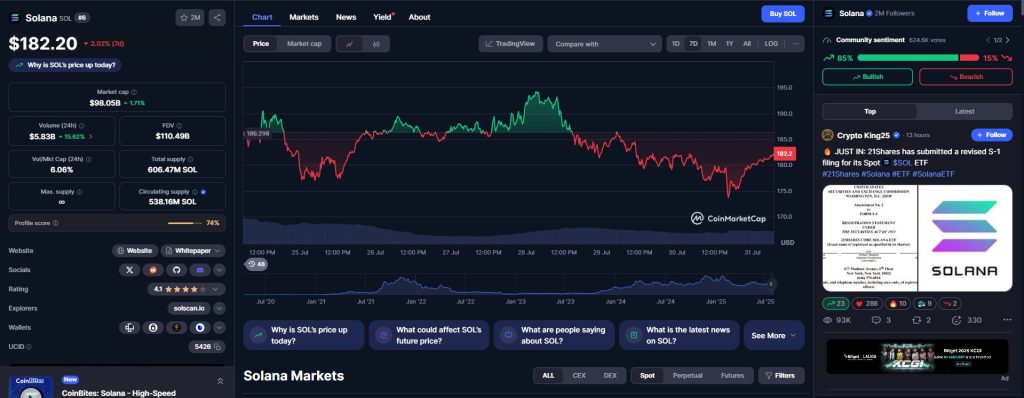Collapse the CoinBites card chevron
1024x398 pixels.
pos(220,382)
